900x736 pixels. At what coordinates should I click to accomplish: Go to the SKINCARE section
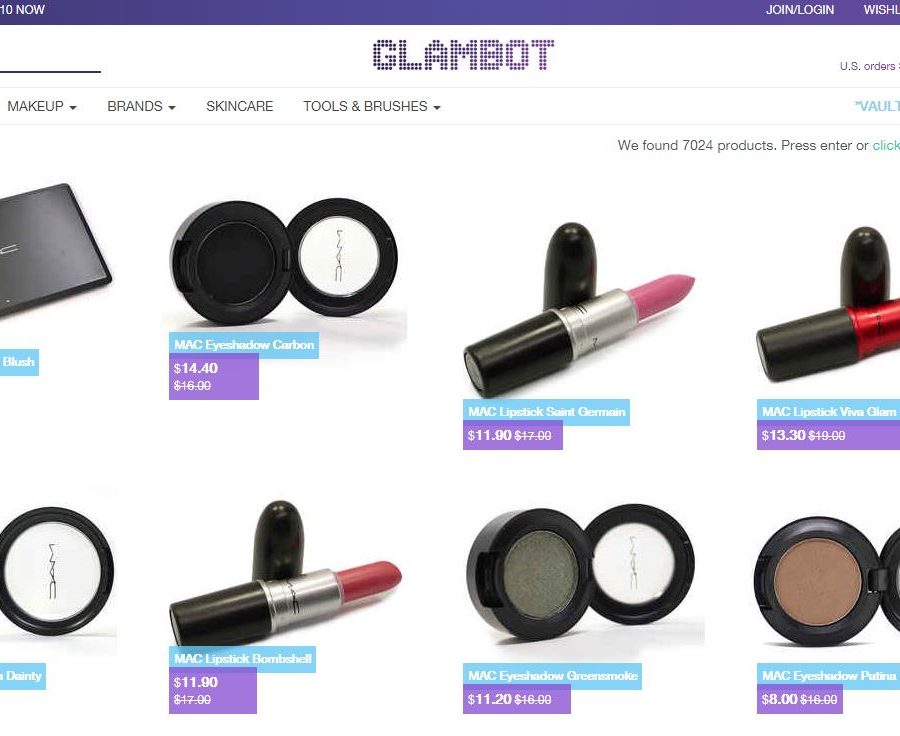[x=239, y=106]
